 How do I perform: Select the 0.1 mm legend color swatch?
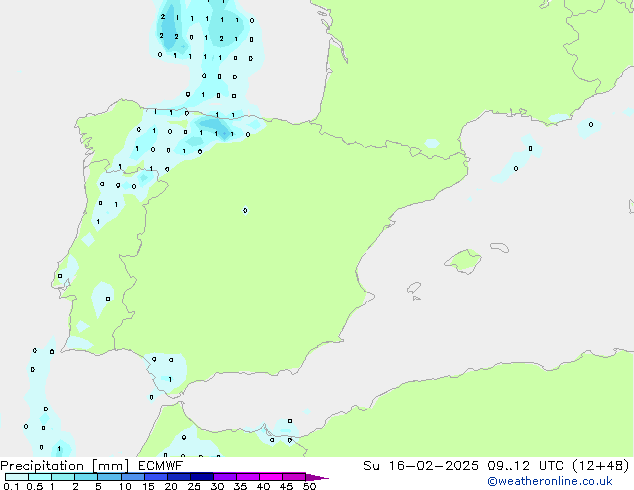tap(17, 477)
